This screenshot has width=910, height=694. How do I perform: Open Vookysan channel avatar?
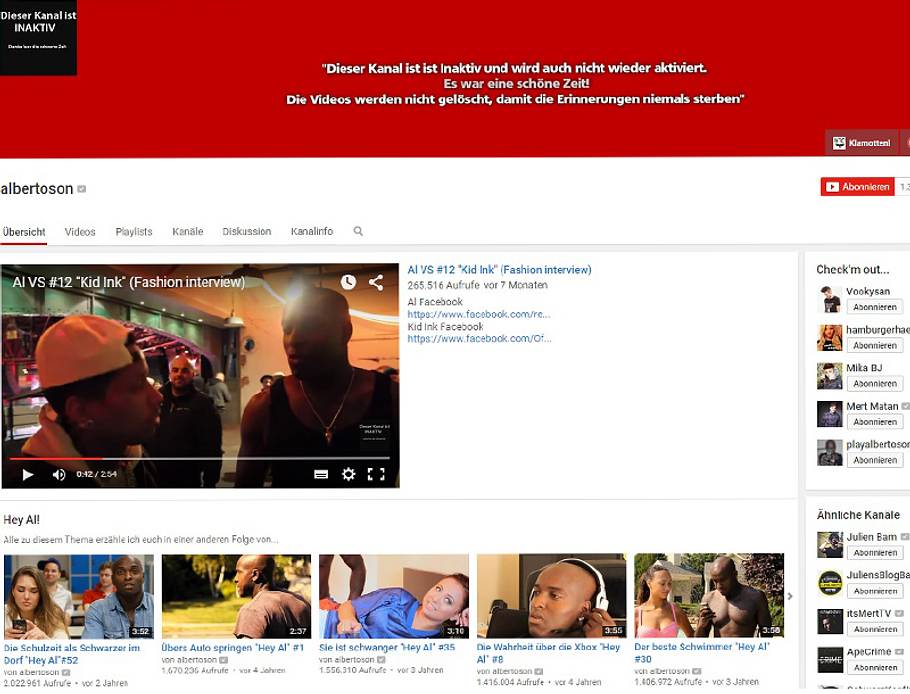pyautogui.click(x=829, y=299)
